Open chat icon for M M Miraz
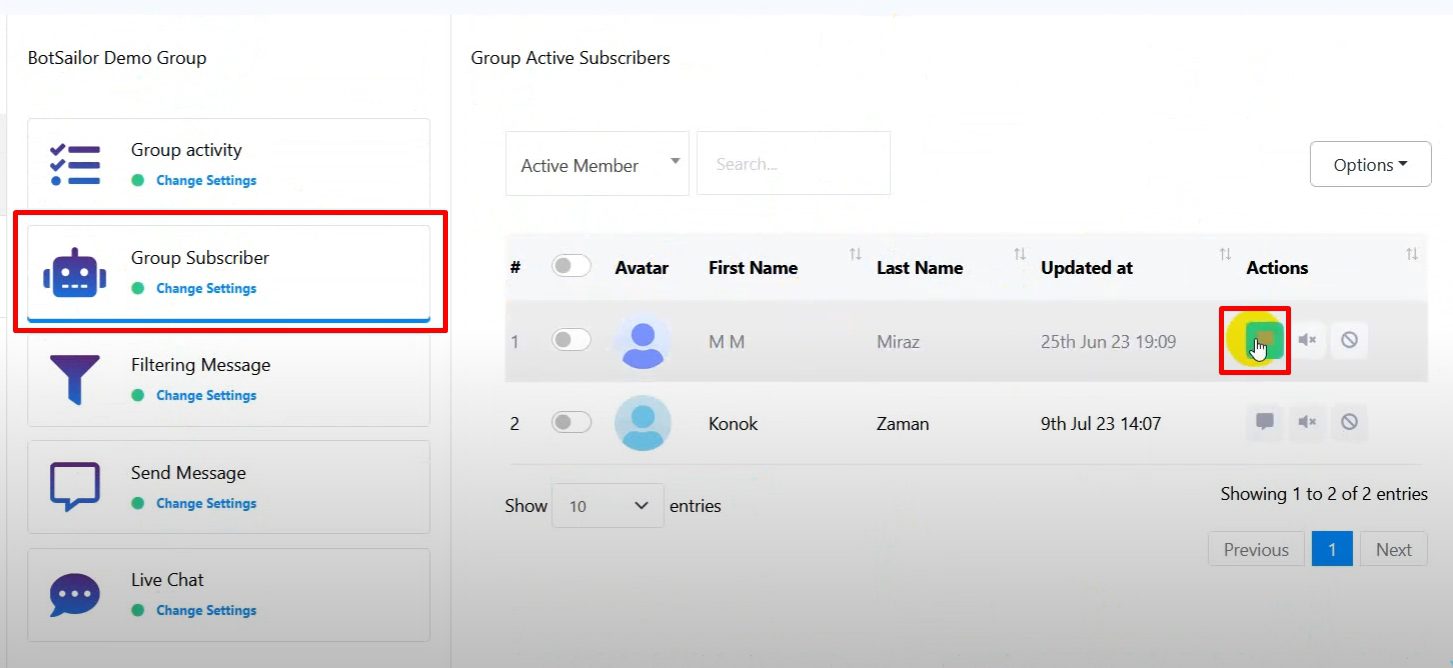Screen dimensions: 1453x668 click(1264, 341)
